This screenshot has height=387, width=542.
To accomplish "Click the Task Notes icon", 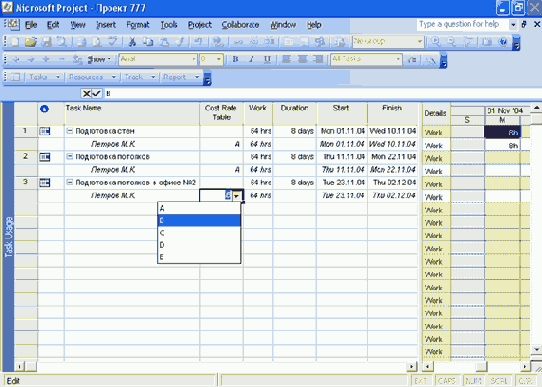I will 304,42.
